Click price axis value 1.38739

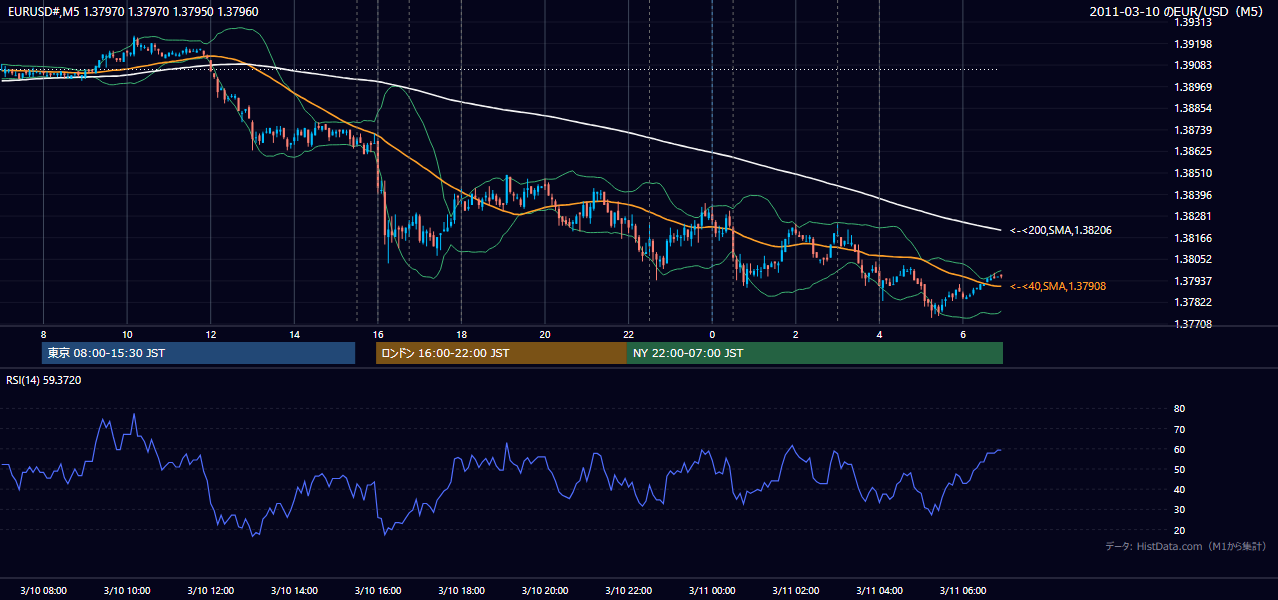click(x=1193, y=130)
